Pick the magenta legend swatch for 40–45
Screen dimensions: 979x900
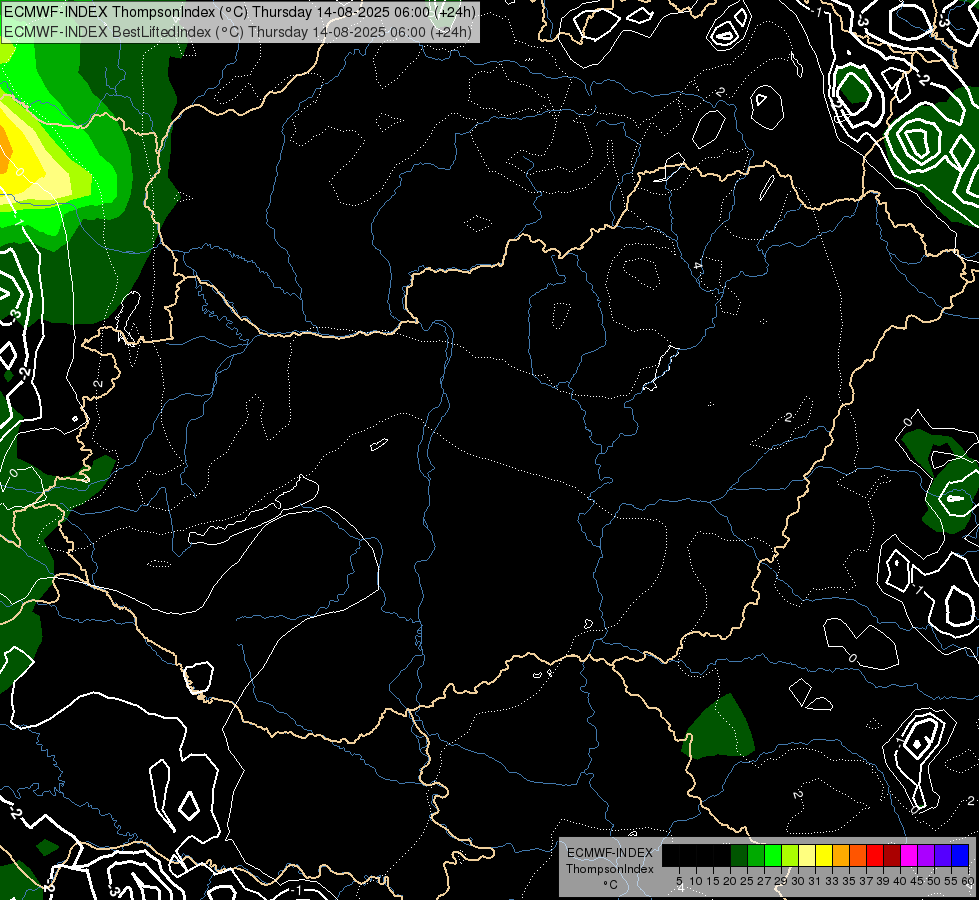[x=909, y=855]
